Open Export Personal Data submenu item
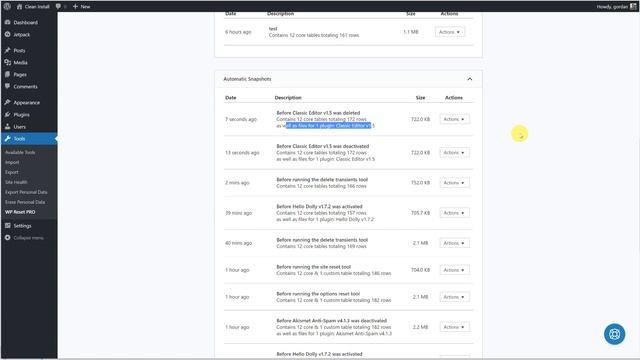Viewport: 640px width, 360px height. click(x=26, y=192)
